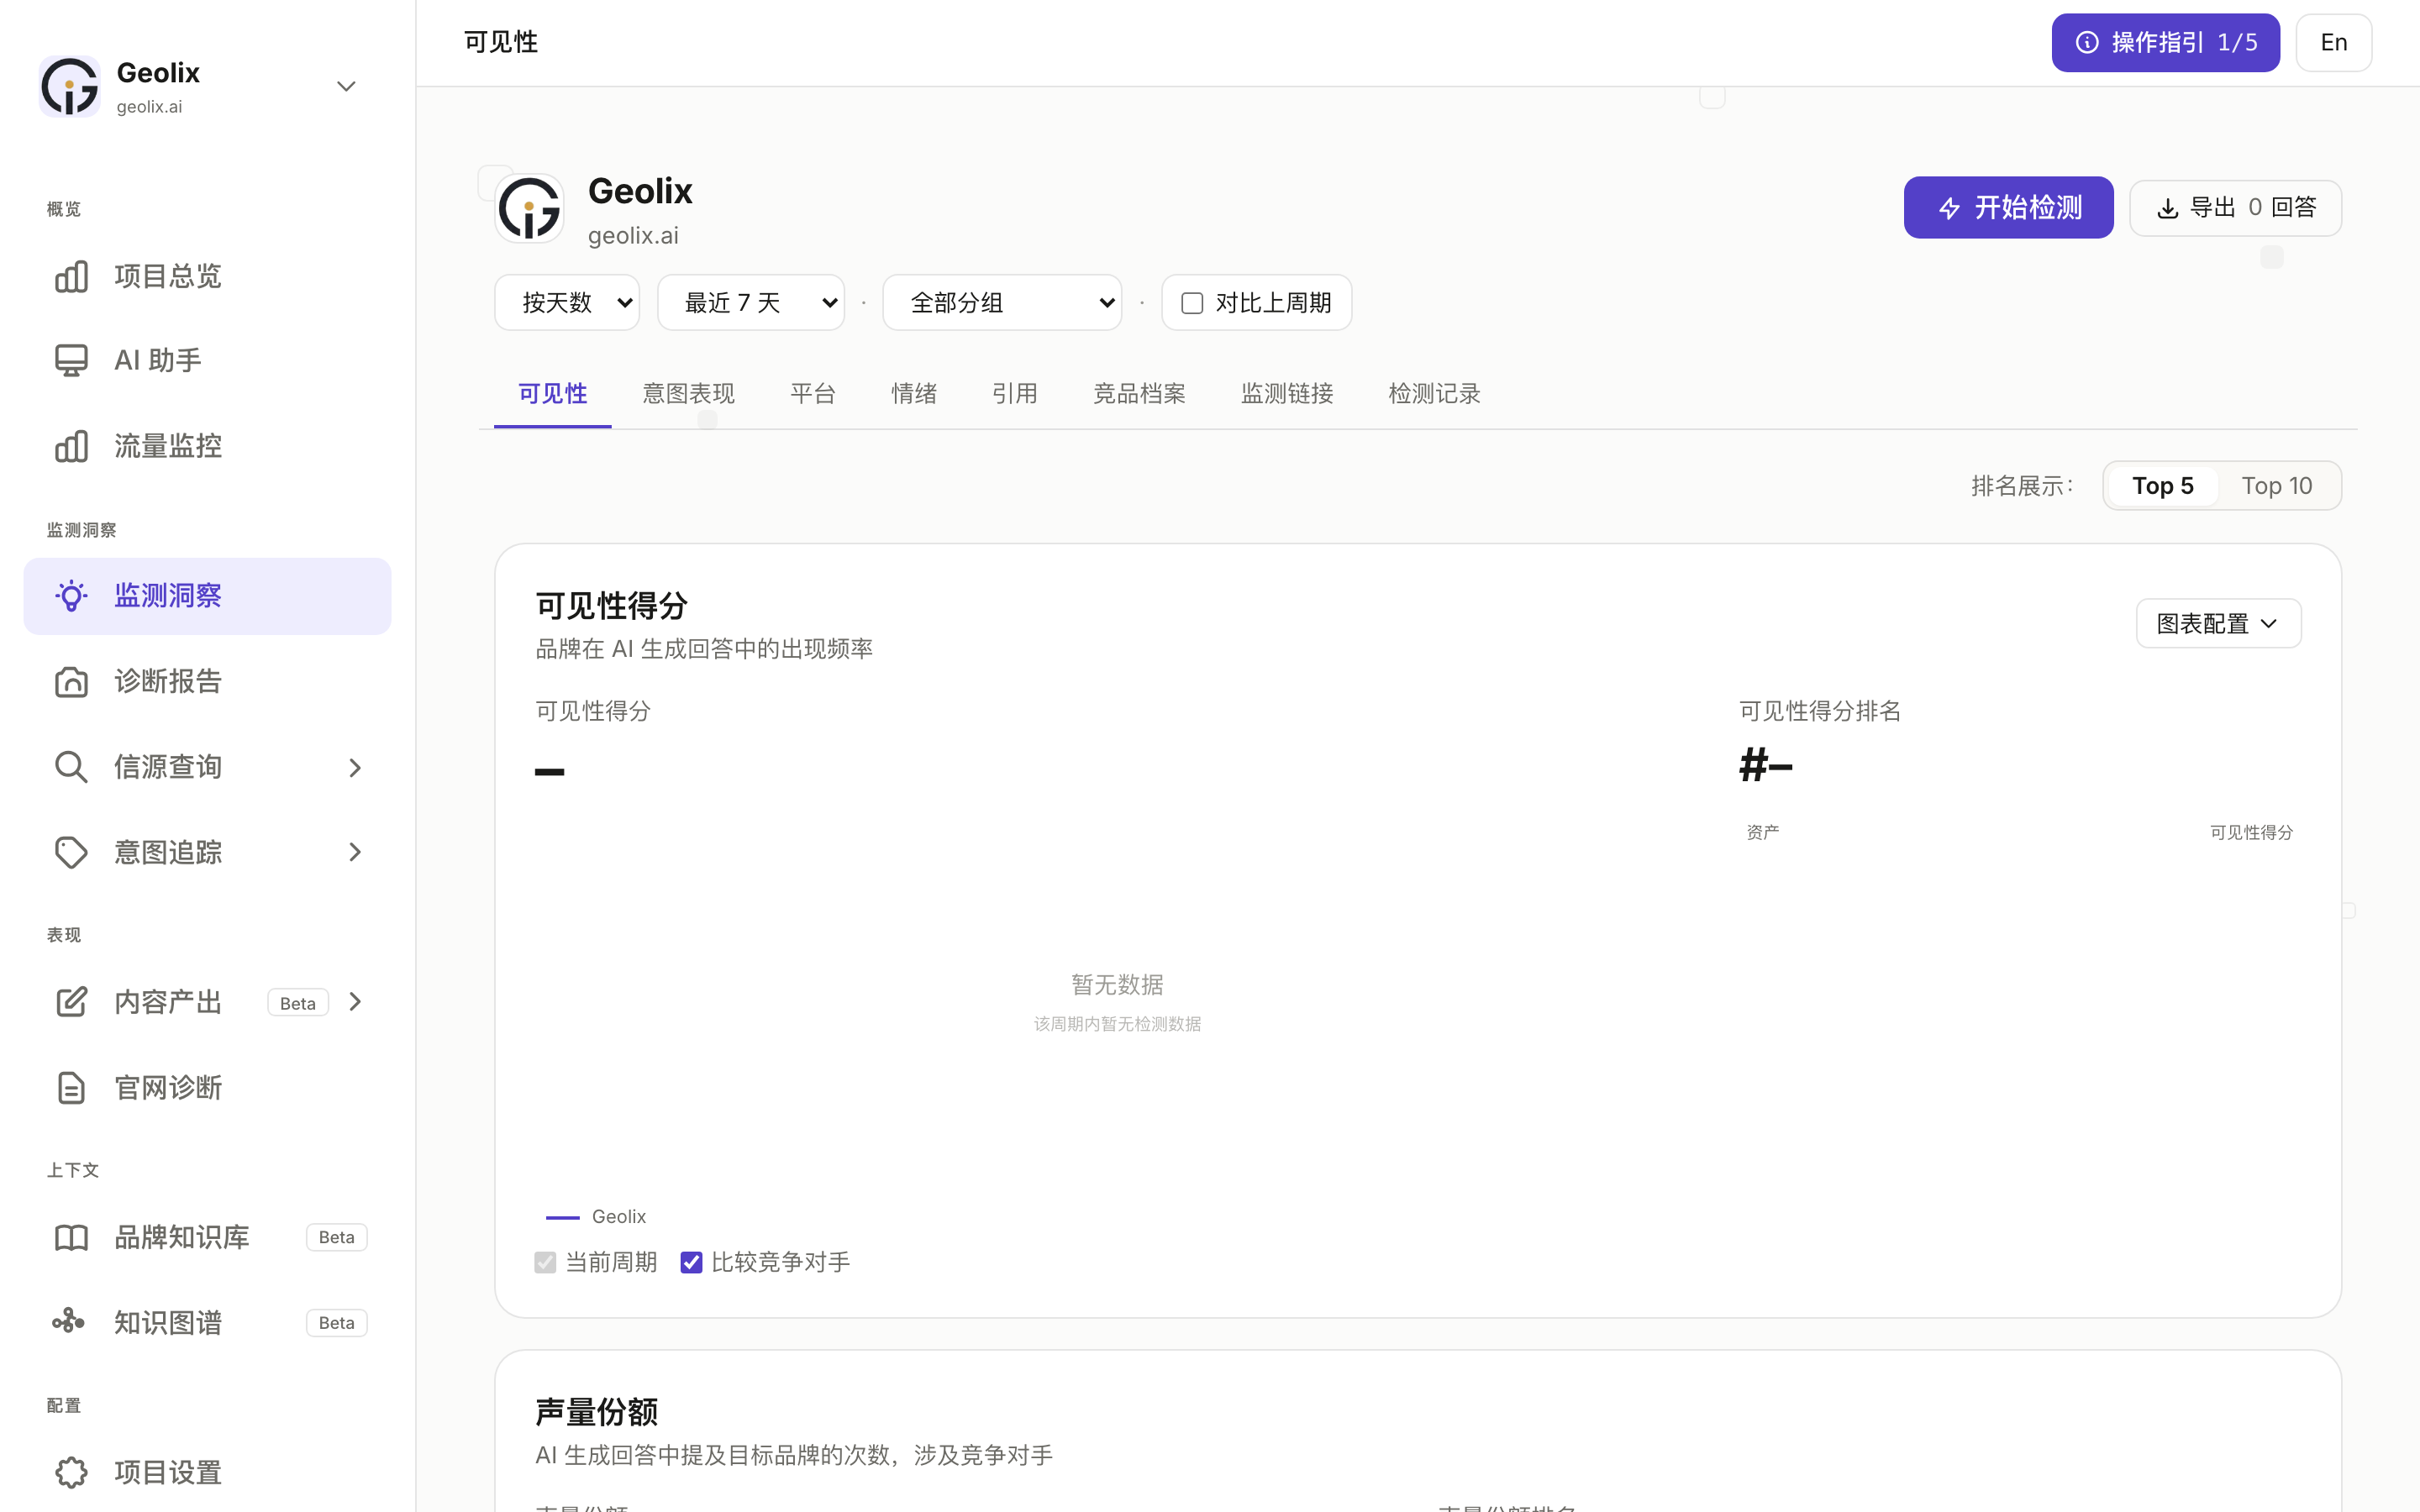Click the 知识图谱 graph nodes icon
This screenshot has height=1512, width=2420.
tap(69, 1322)
